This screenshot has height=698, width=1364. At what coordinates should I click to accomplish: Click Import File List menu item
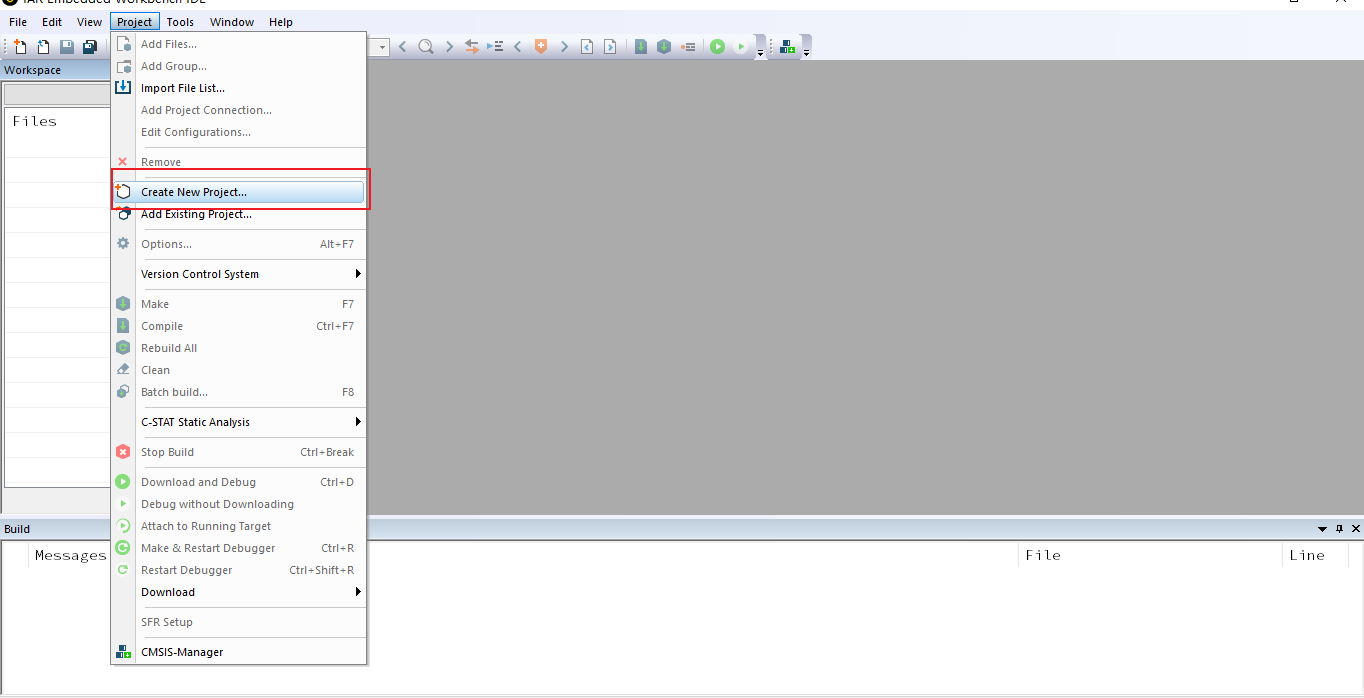183,88
